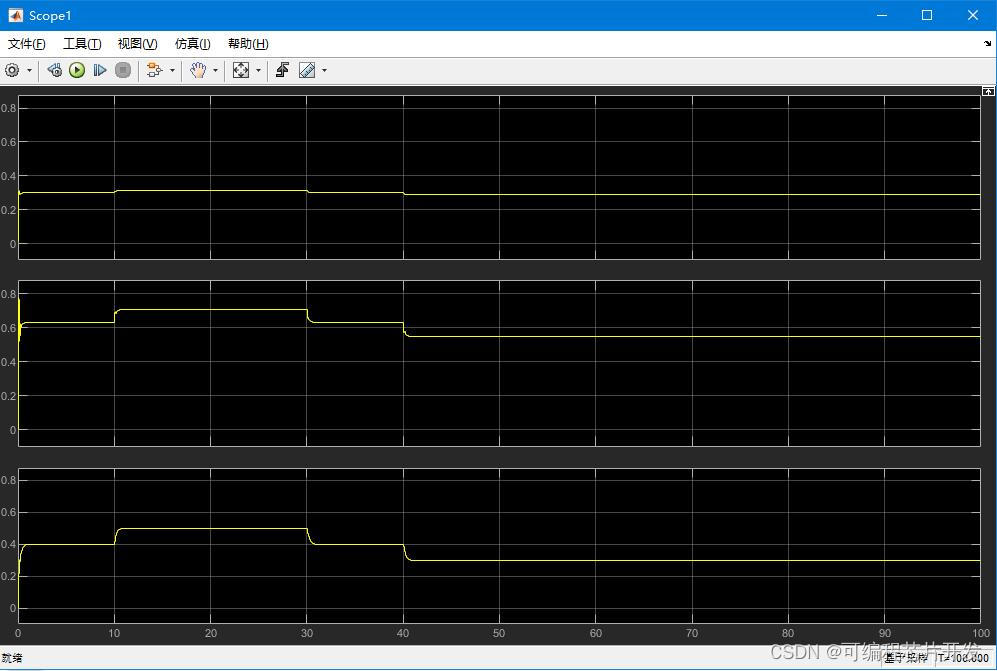Image resolution: width=997 pixels, height=671 pixels.
Task: Minimize the Scope1 window
Action: (x=881, y=15)
